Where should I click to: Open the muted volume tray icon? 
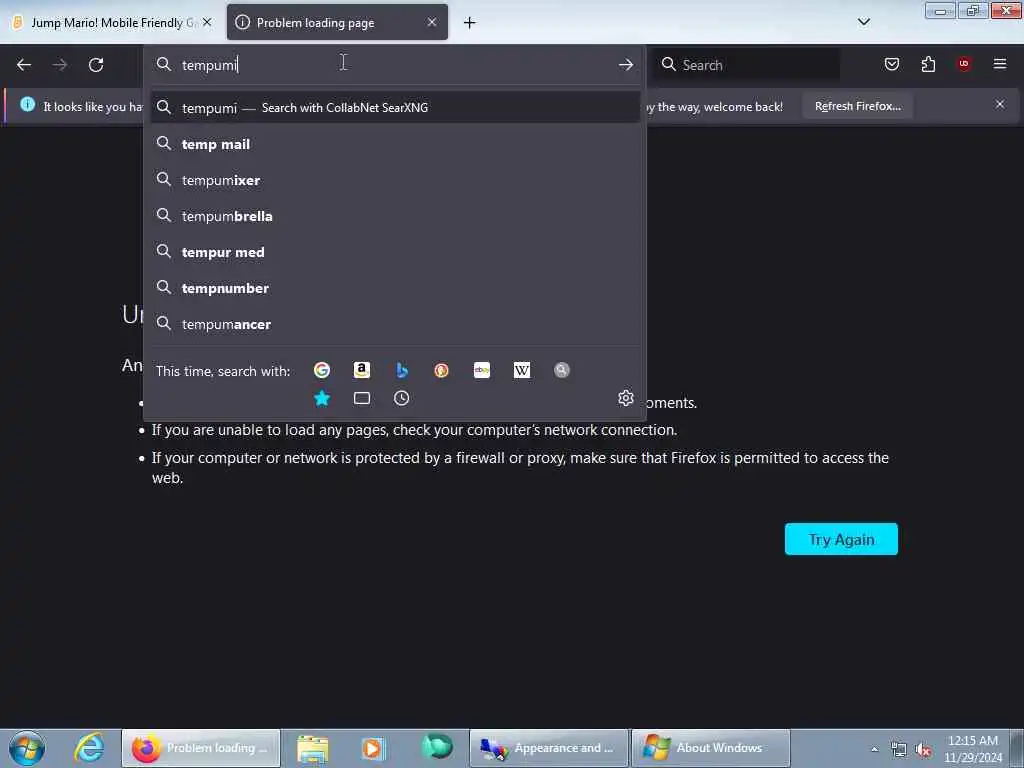pos(923,750)
